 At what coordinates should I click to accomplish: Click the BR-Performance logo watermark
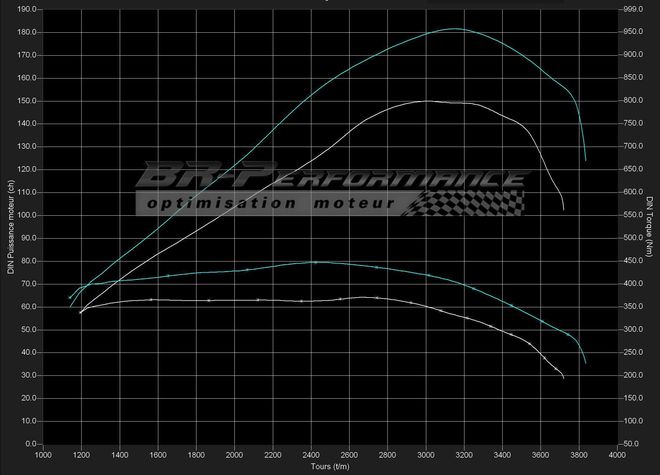point(330,178)
